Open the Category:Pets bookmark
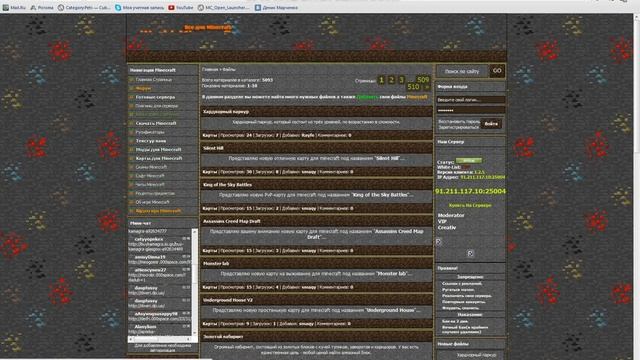This screenshot has width=640, height=360. pyautogui.click(x=84, y=7)
